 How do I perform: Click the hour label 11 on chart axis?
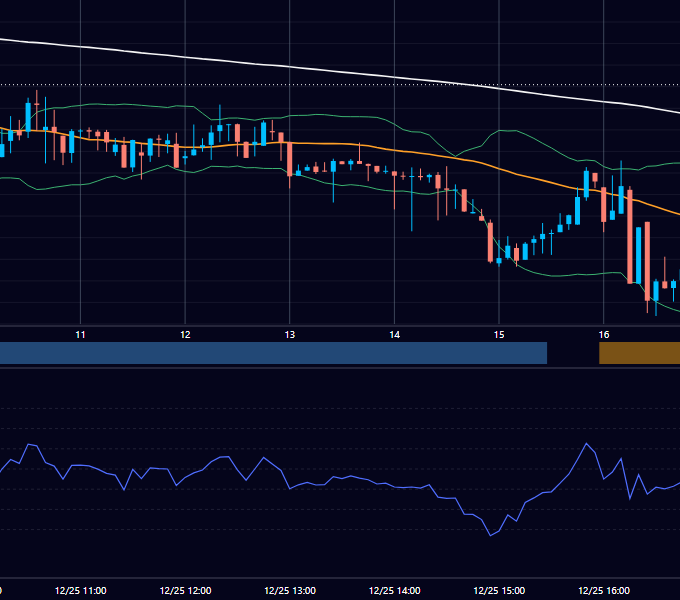tap(80, 335)
